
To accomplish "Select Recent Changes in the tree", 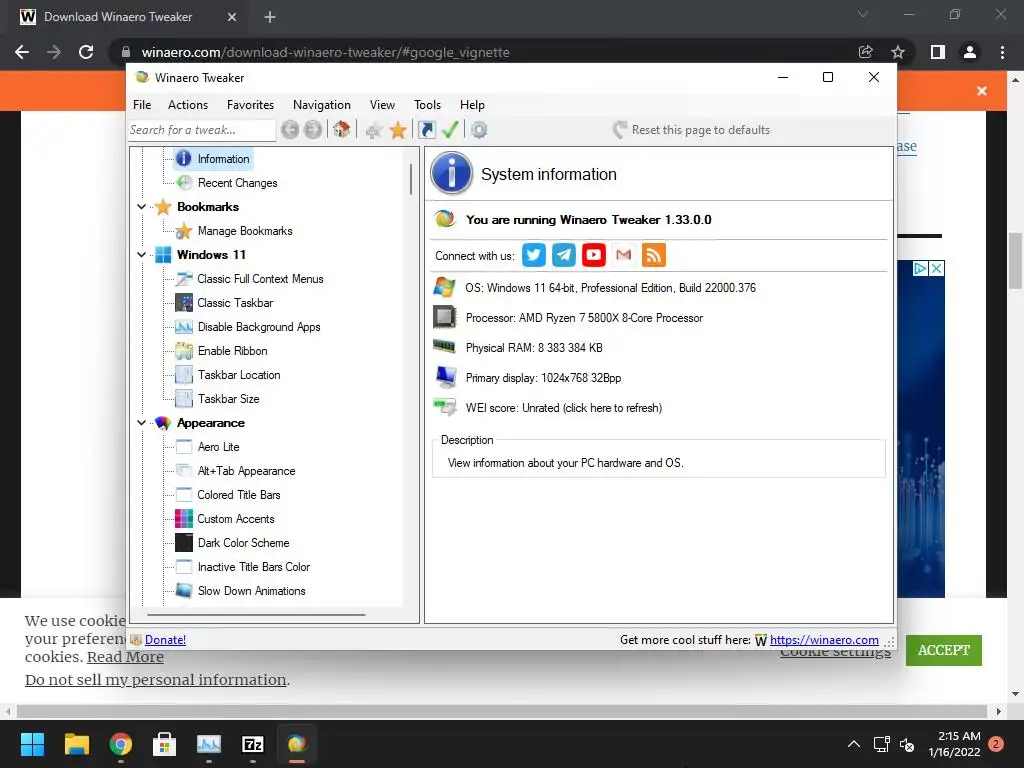I will (237, 183).
